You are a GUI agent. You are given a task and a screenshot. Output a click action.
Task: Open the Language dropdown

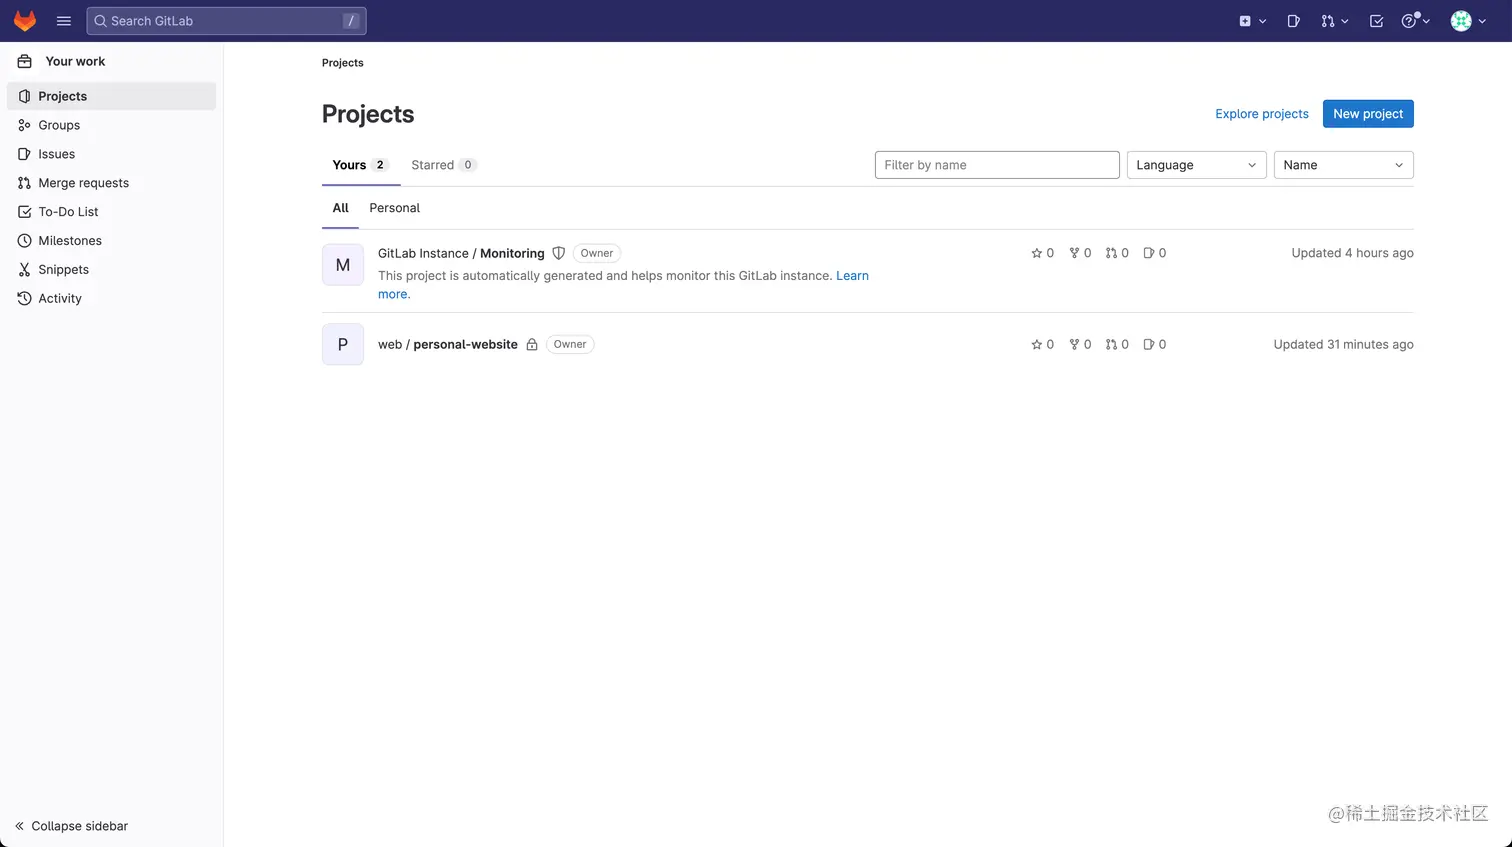[x=1197, y=165]
